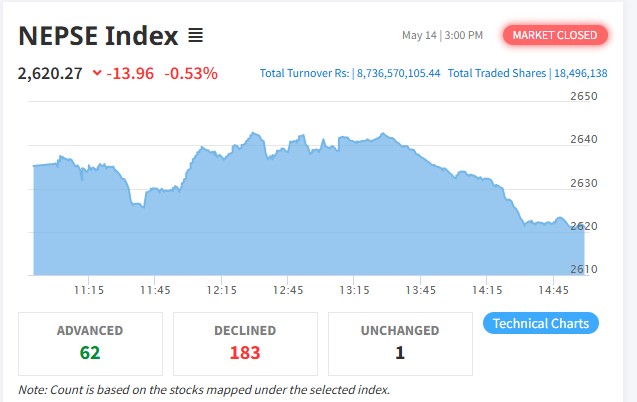The image size is (637, 402).
Task: Open Technical Charts
Action: 541,323
